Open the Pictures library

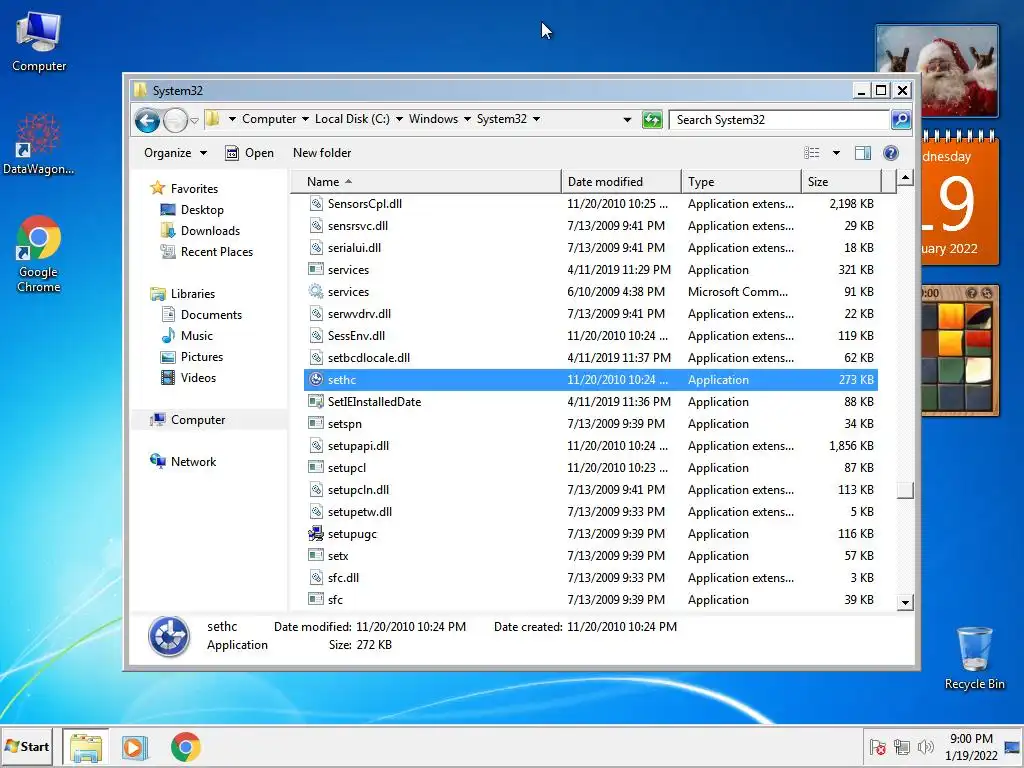(202, 357)
